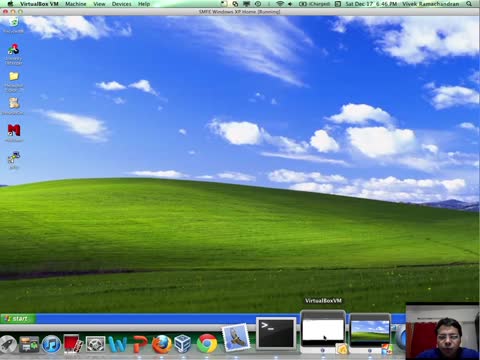
Task: Launch Google Chrome from the dock
Action: coord(207,343)
